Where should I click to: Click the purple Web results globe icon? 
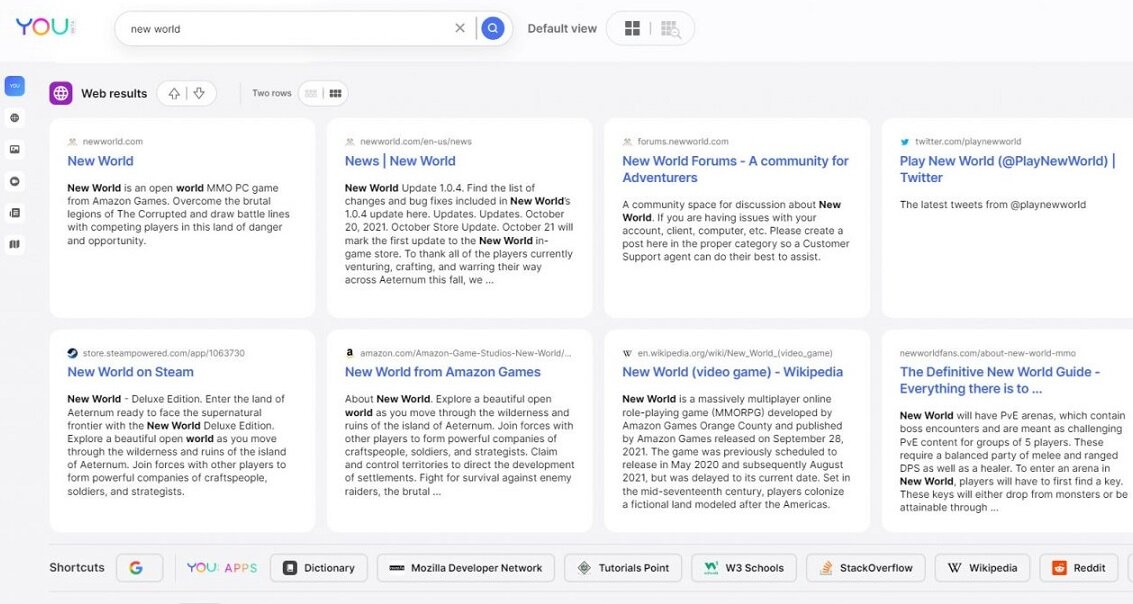pos(61,93)
